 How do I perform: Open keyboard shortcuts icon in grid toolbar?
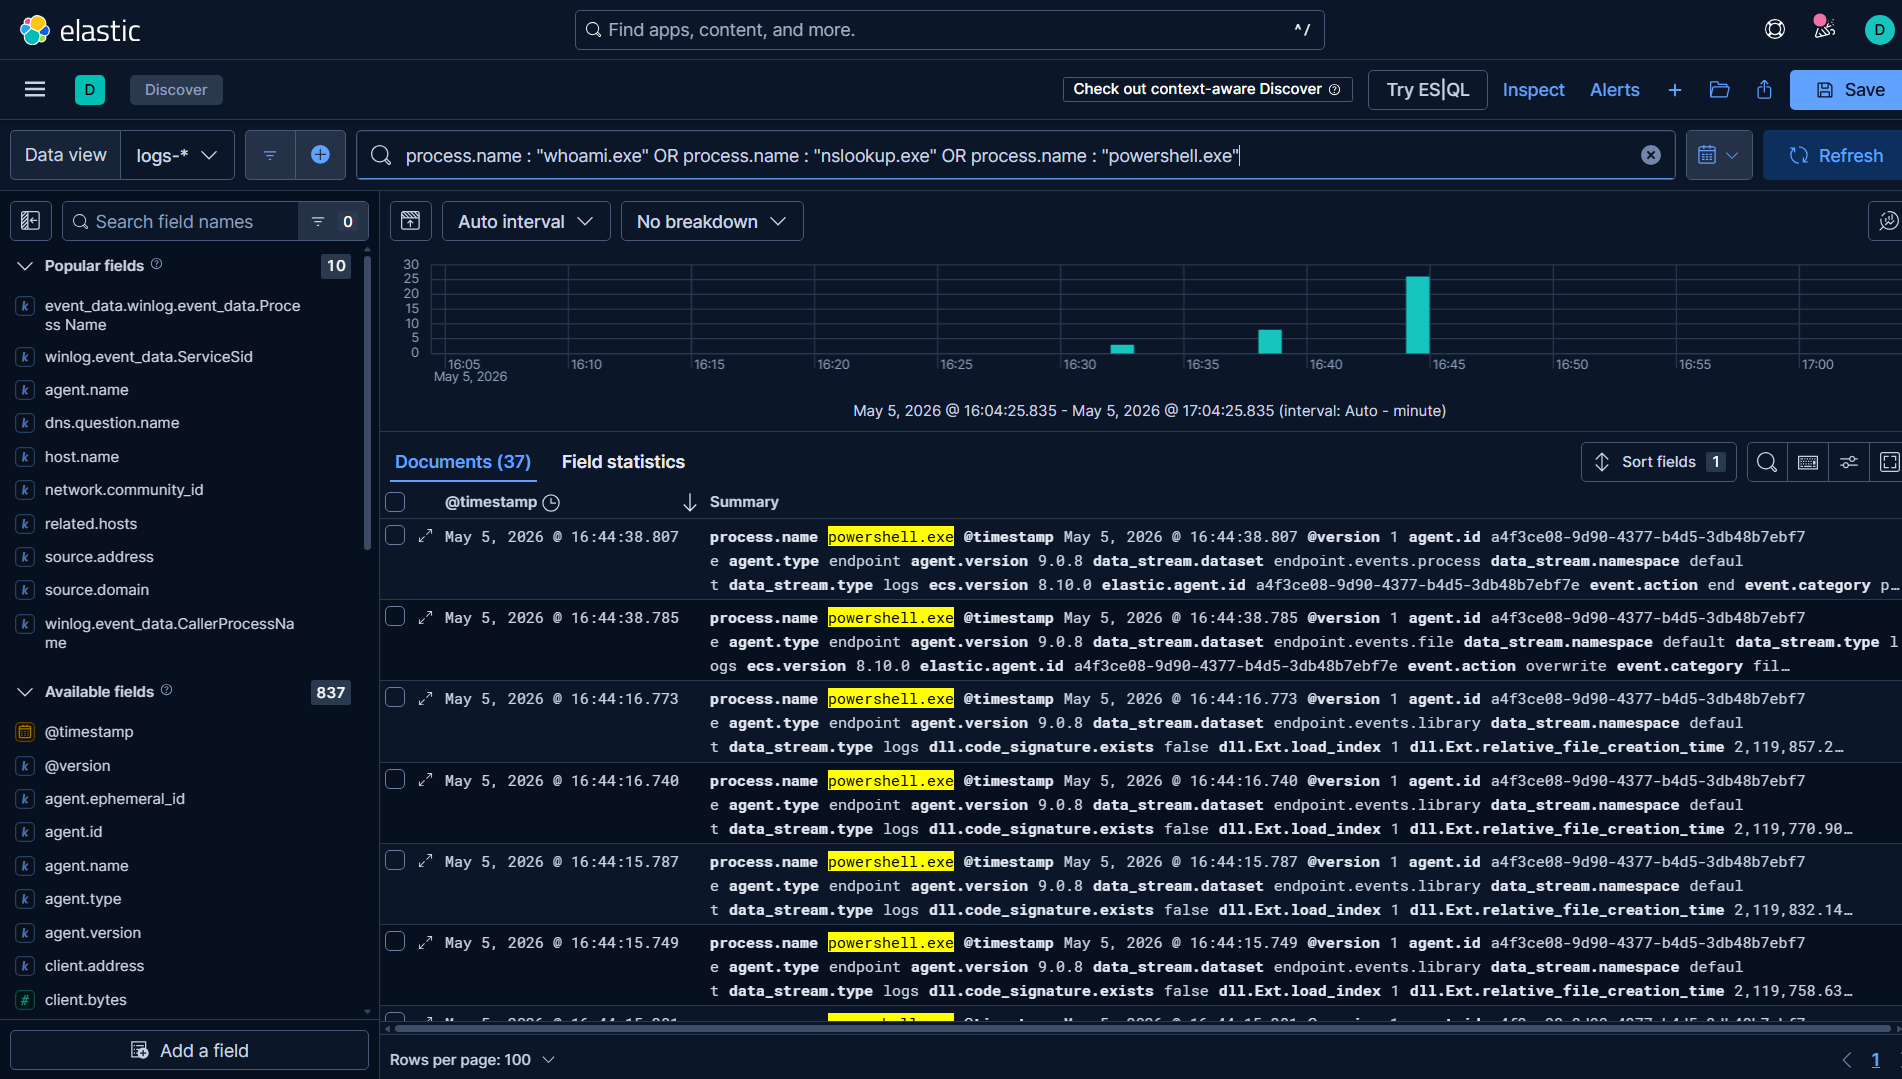point(1808,462)
